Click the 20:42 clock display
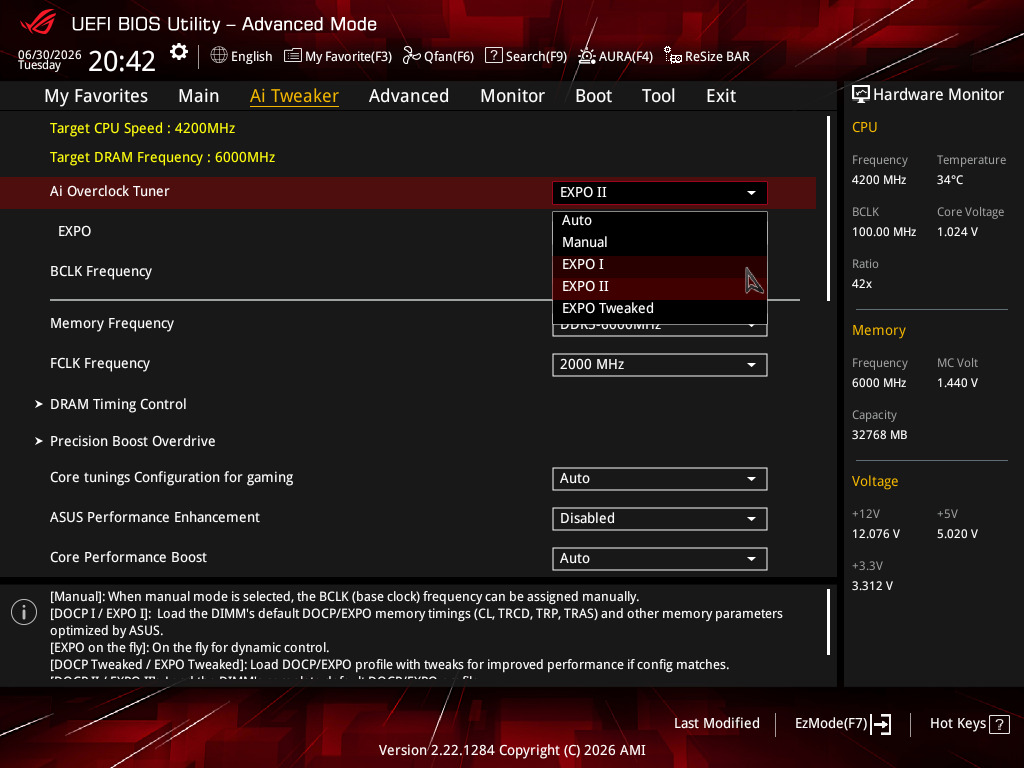This screenshot has width=1024, height=768. [122, 62]
